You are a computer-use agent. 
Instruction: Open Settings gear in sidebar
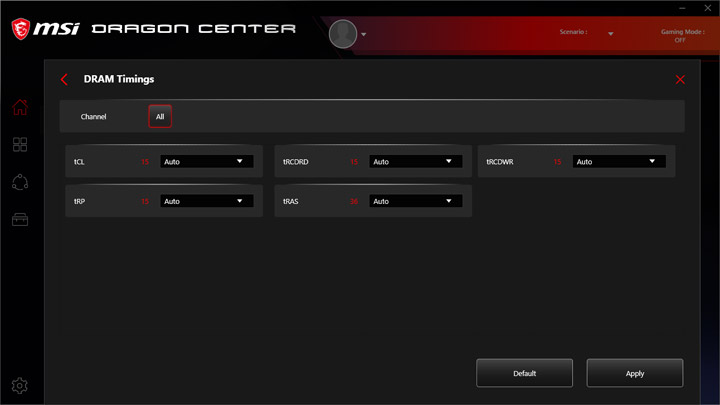pyautogui.click(x=20, y=386)
